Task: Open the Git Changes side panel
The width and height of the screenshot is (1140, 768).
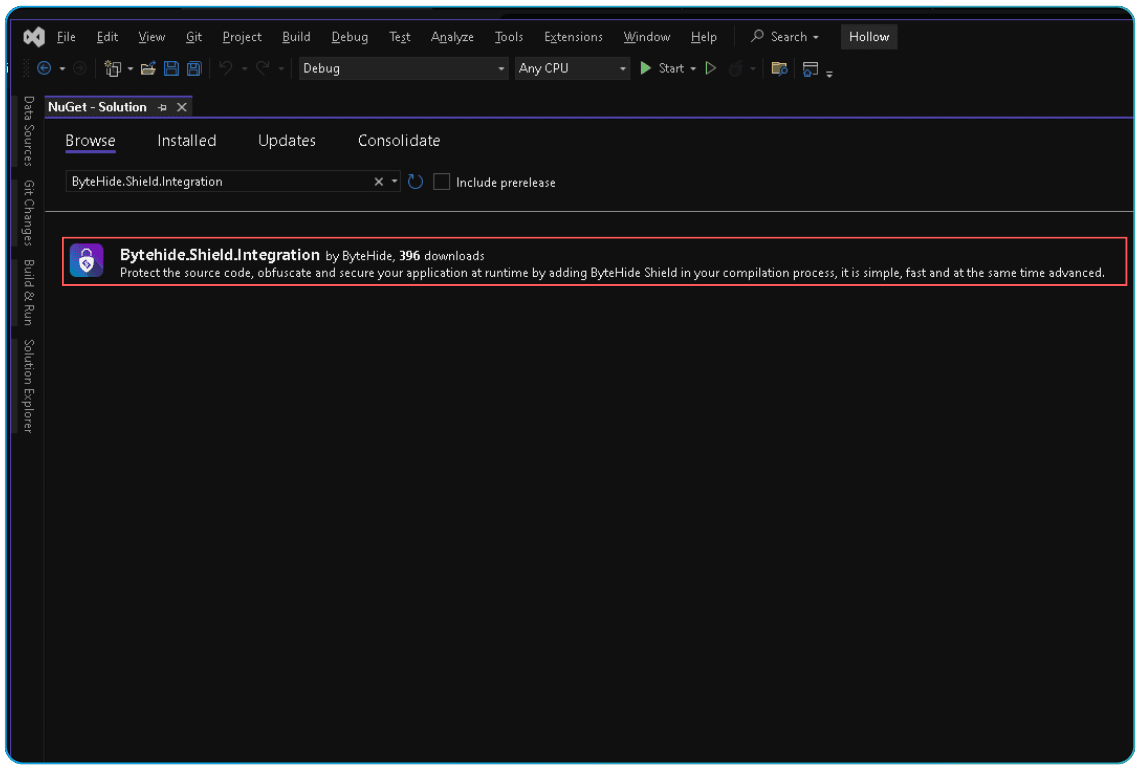Action: 29,212
